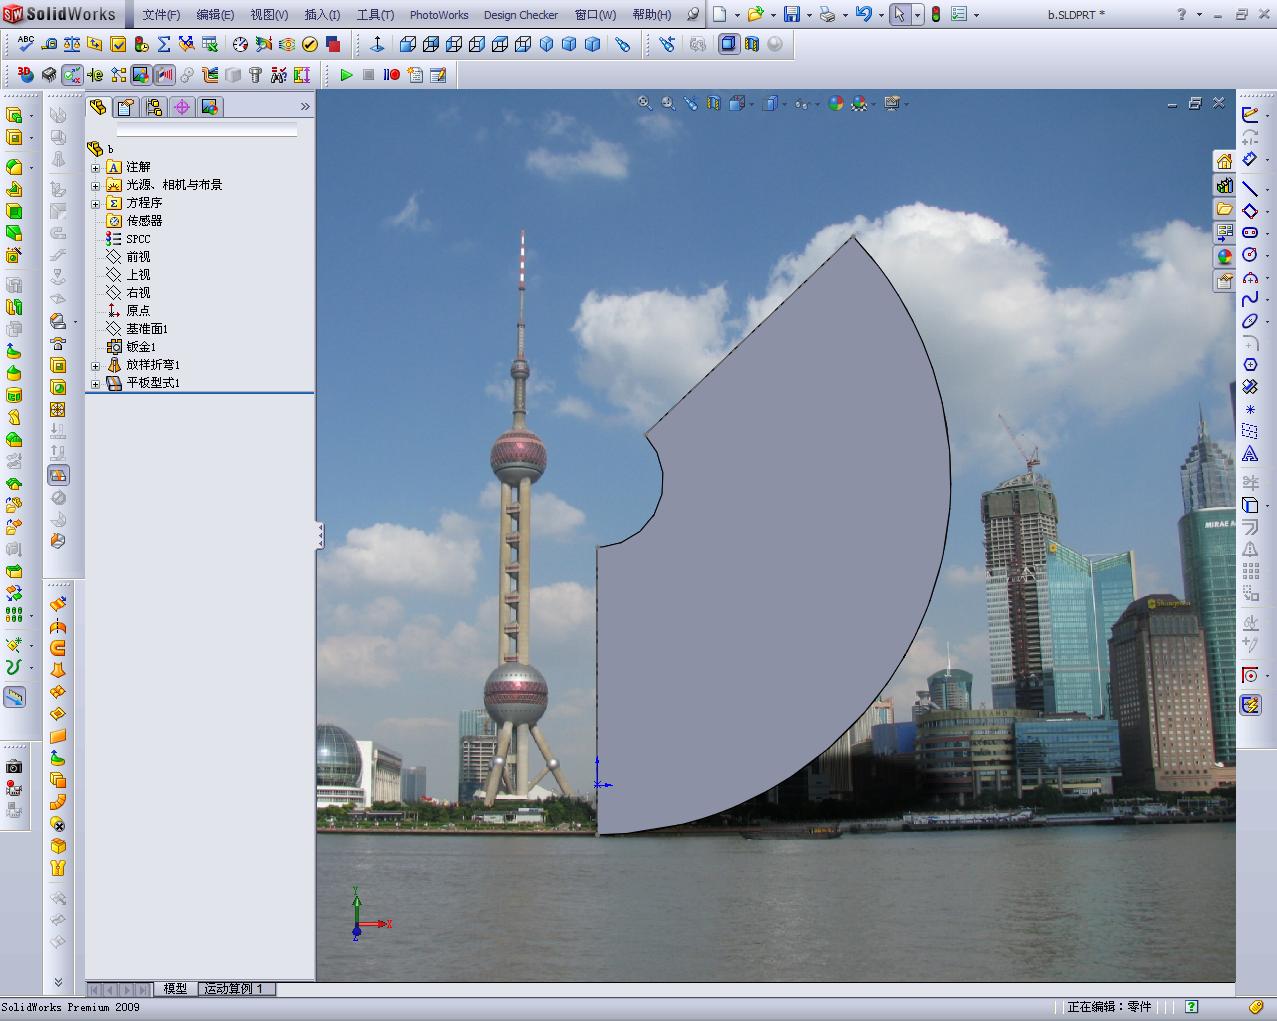Click the Rebuild traffic light icon
The image size is (1277, 1021).
point(936,15)
